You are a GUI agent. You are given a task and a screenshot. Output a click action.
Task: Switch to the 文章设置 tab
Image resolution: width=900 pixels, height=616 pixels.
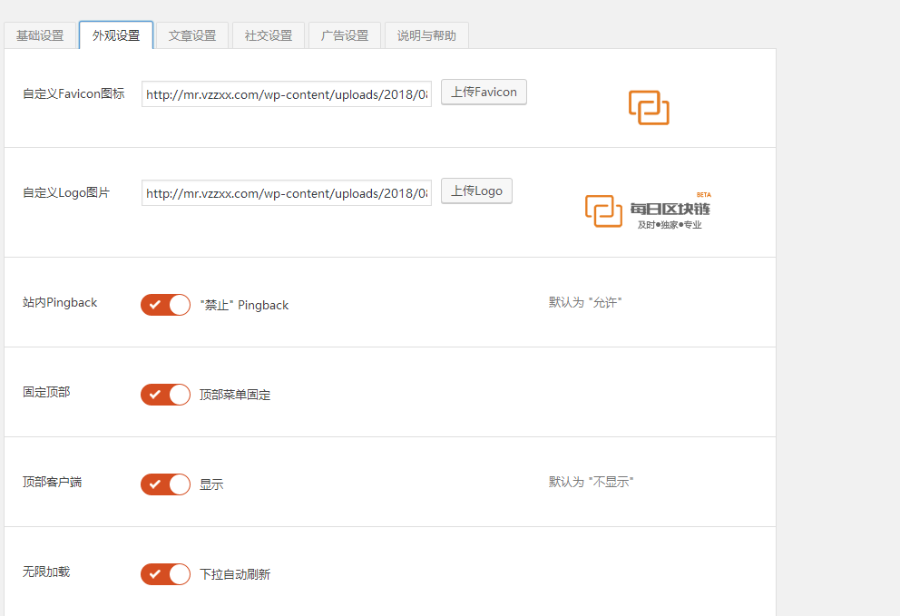(x=192, y=36)
